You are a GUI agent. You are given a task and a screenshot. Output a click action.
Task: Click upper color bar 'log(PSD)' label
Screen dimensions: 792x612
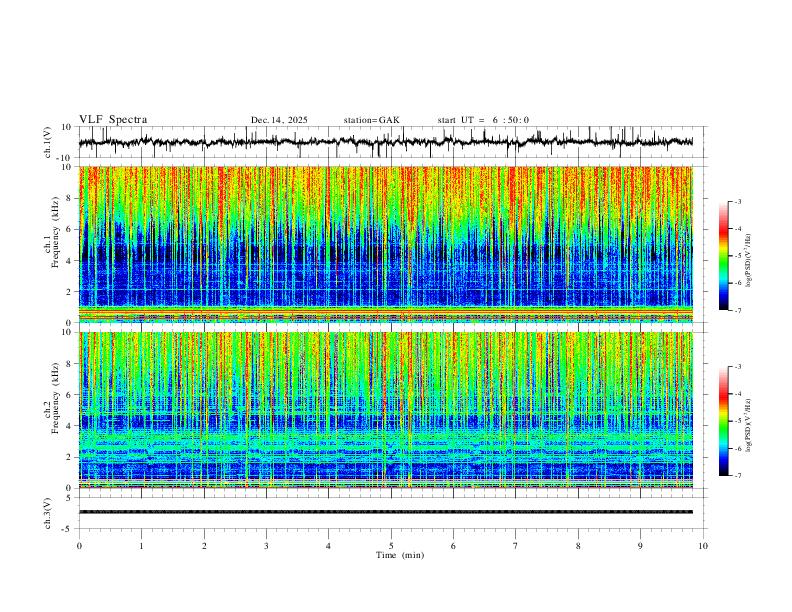[x=749, y=260]
